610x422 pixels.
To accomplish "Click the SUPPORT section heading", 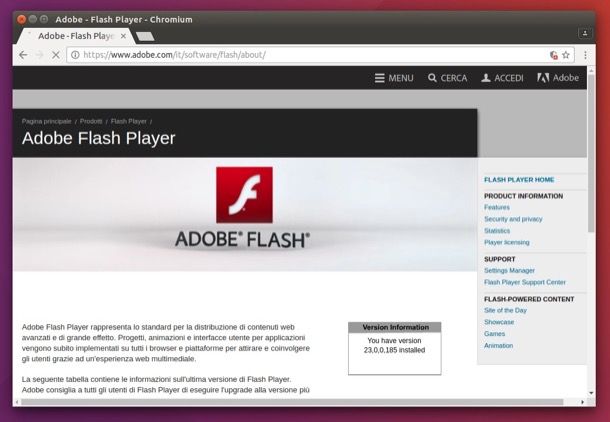I will (x=500, y=259).
